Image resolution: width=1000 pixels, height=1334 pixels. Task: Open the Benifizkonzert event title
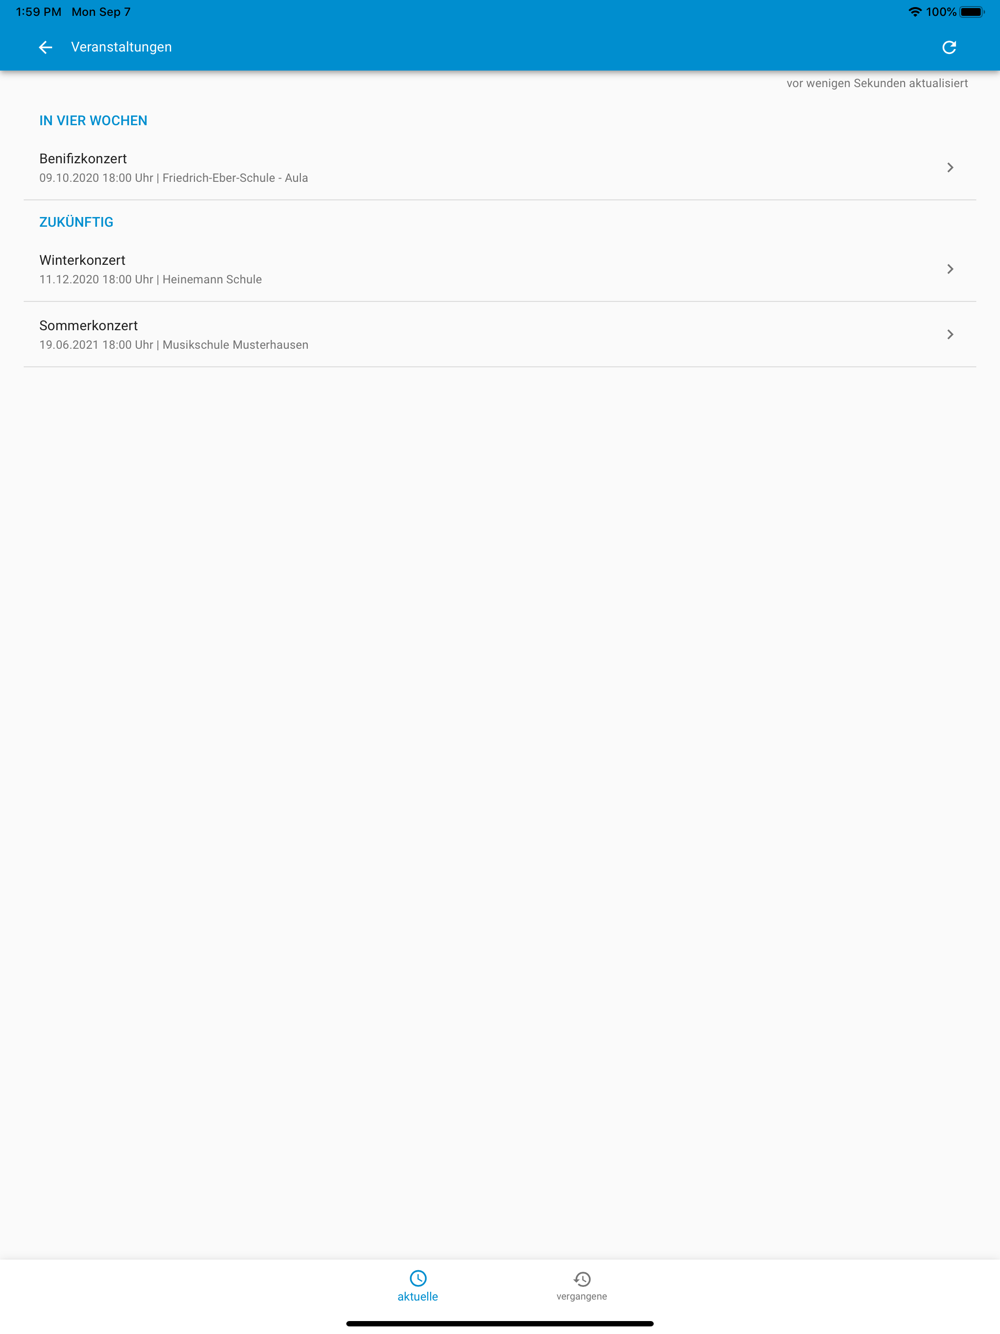83,159
